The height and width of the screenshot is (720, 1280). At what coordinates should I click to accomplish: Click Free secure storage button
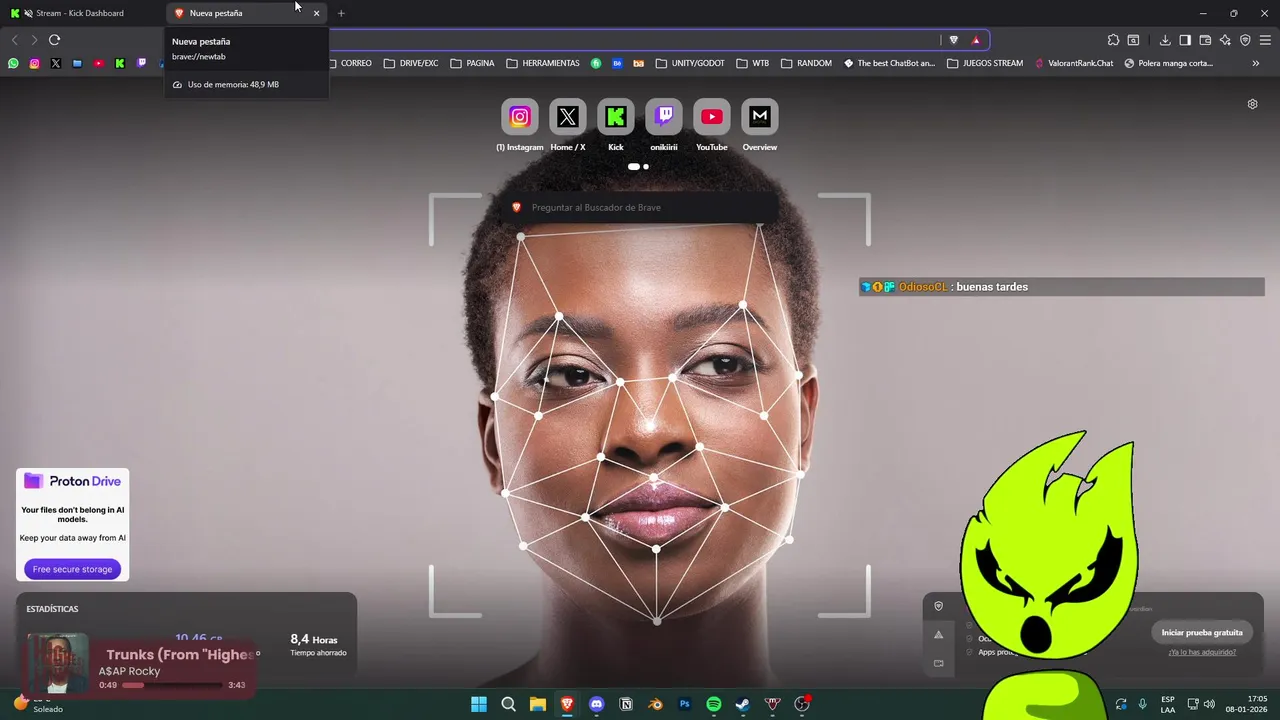72,569
